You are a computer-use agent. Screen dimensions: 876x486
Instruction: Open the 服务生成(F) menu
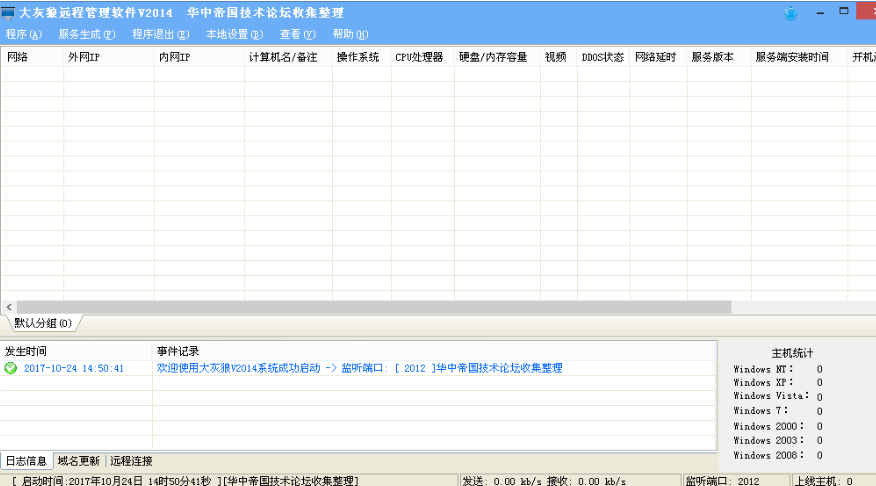[87, 34]
